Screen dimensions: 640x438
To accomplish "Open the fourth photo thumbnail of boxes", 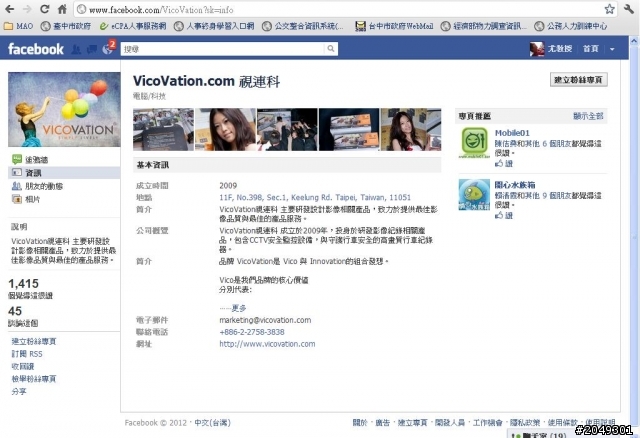I will click(x=349, y=129).
